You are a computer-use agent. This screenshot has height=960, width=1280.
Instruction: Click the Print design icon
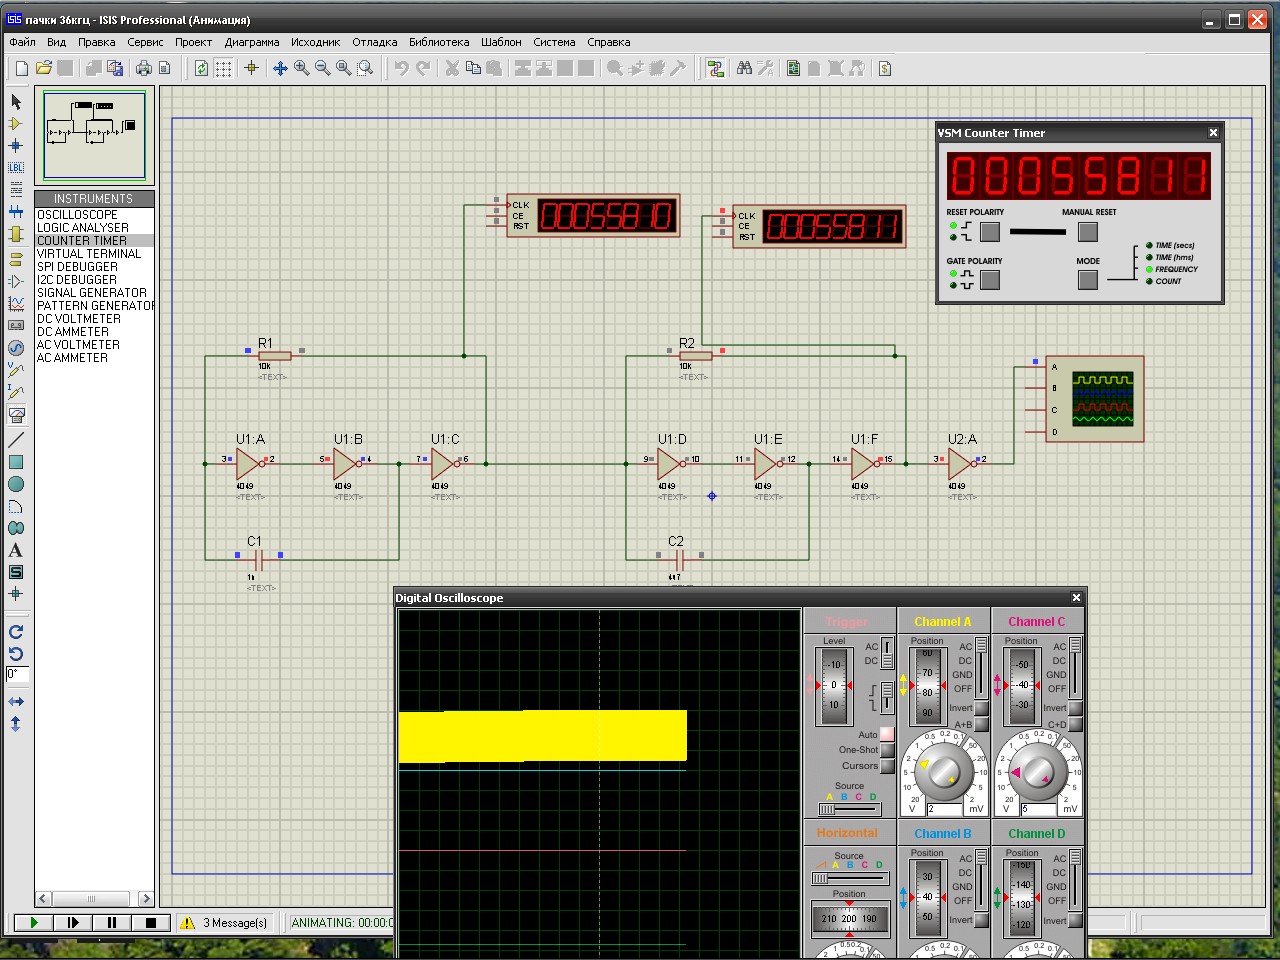144,68
